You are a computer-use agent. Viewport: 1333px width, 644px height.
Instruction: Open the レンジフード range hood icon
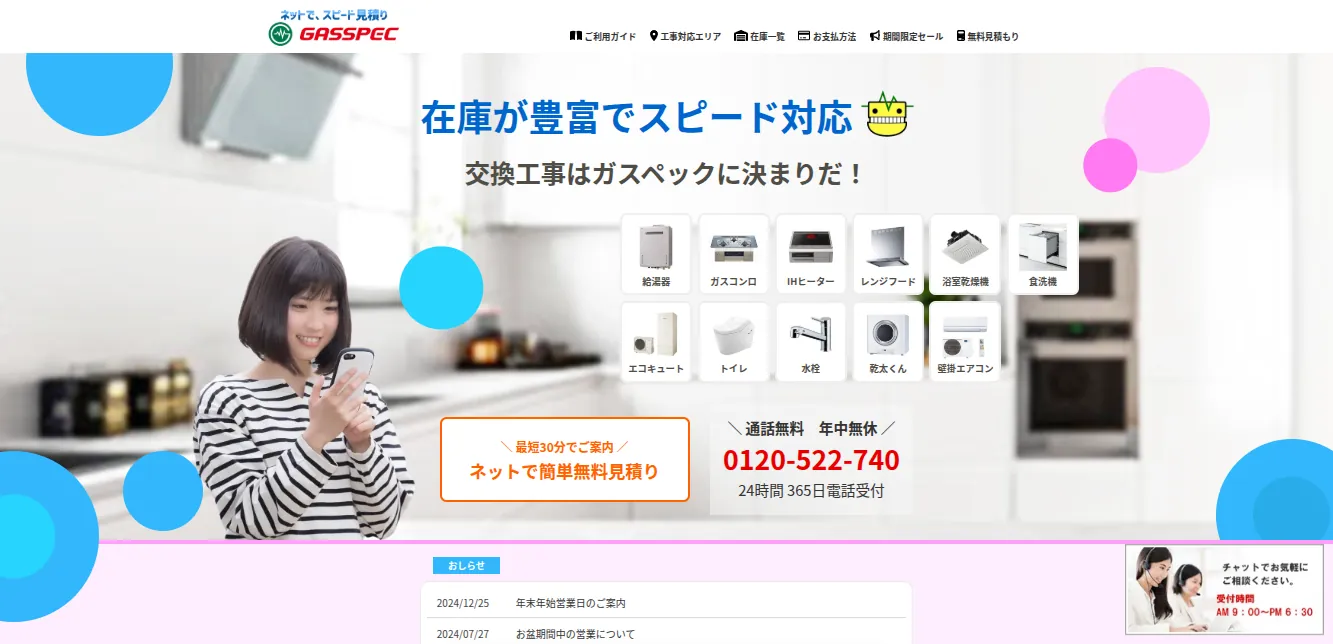click(888, 254)
